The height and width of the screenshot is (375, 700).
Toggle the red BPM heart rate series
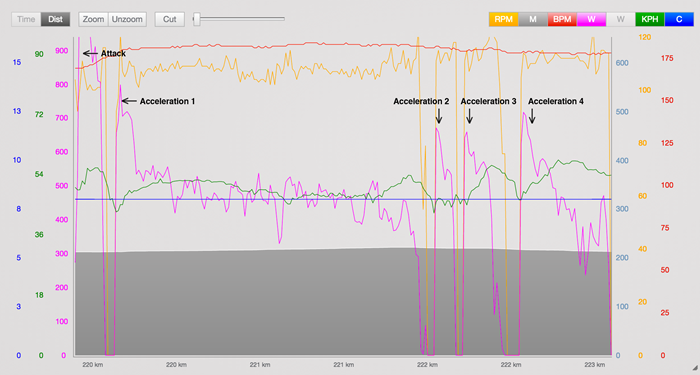tap(562, 19)
